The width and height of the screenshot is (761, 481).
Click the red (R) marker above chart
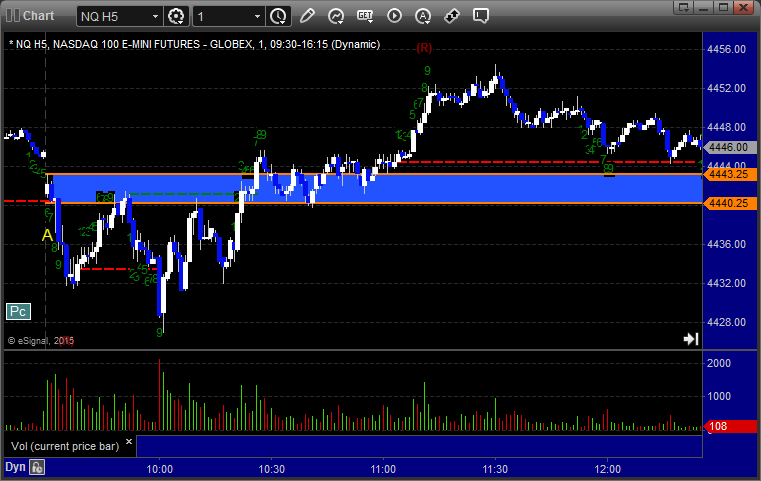pos(424,48)
